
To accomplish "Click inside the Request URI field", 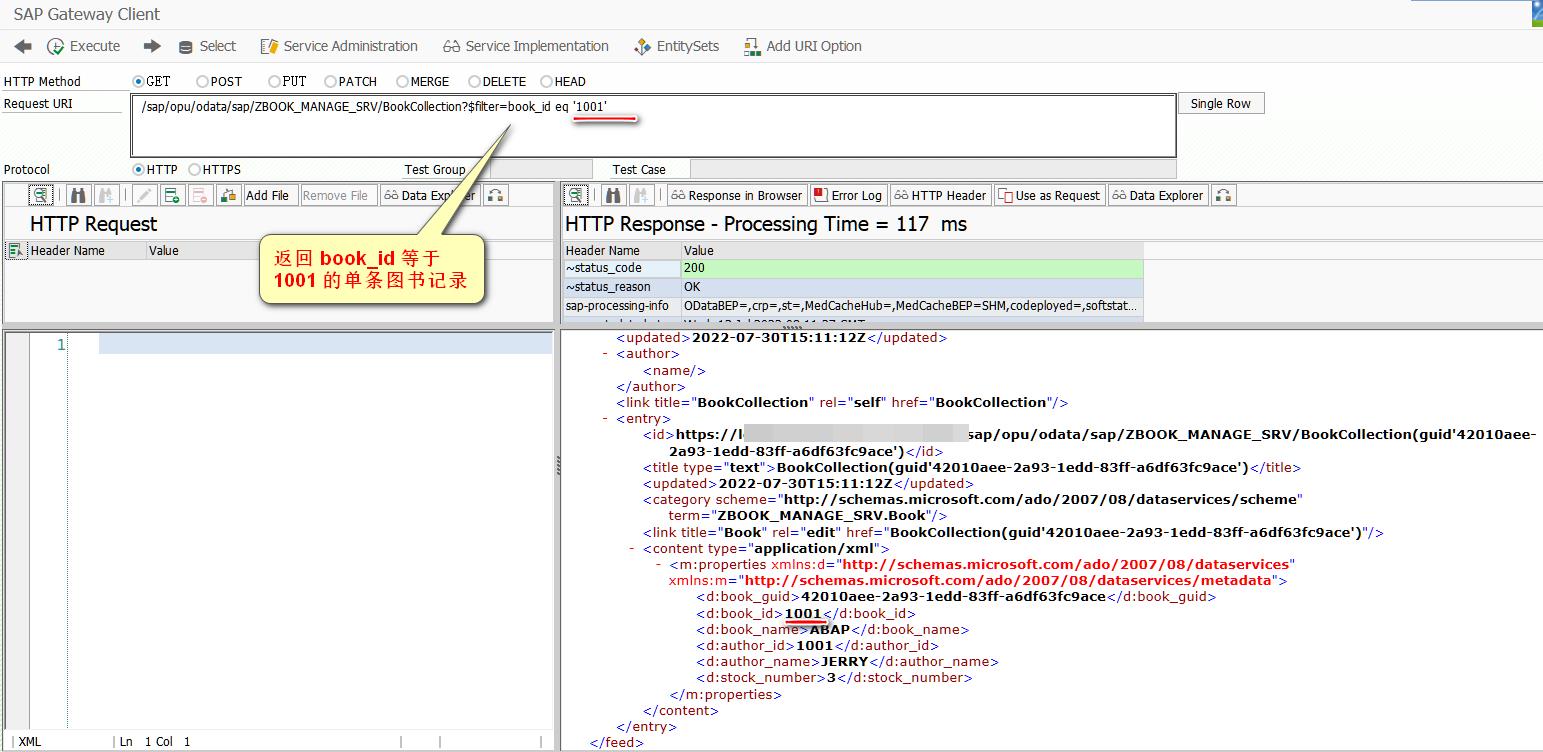I will click(654, 126).
